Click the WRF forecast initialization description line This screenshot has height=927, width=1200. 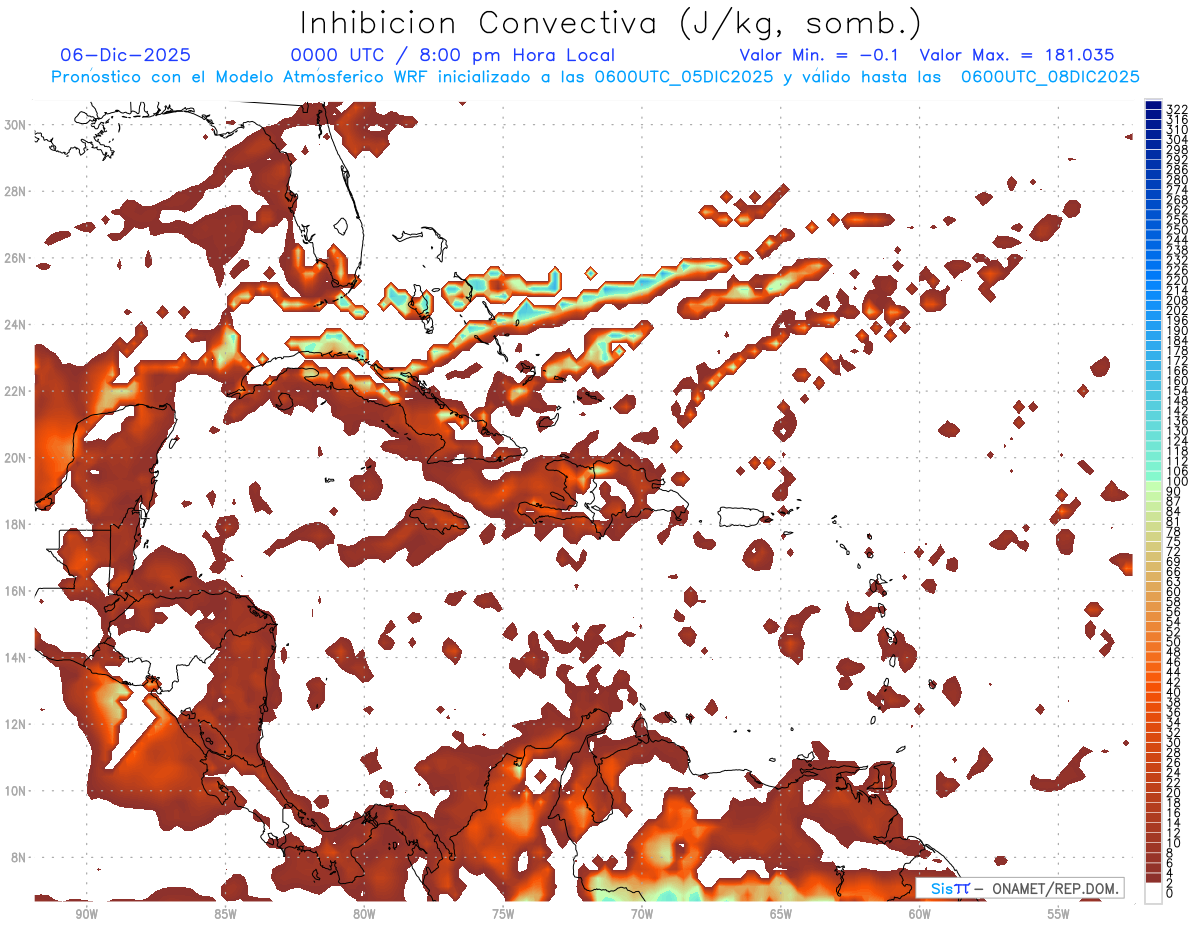tap(595, 77)
